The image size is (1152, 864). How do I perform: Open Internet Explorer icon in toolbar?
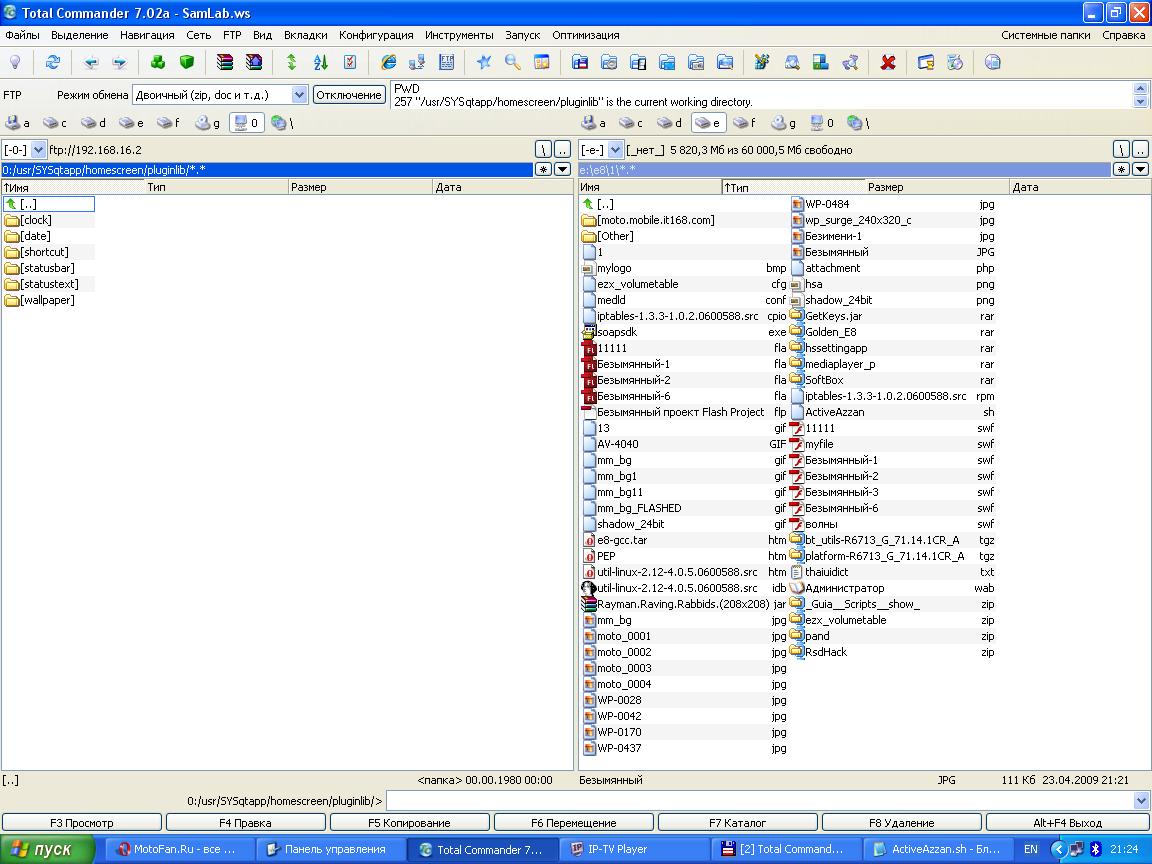coord(388,62)
